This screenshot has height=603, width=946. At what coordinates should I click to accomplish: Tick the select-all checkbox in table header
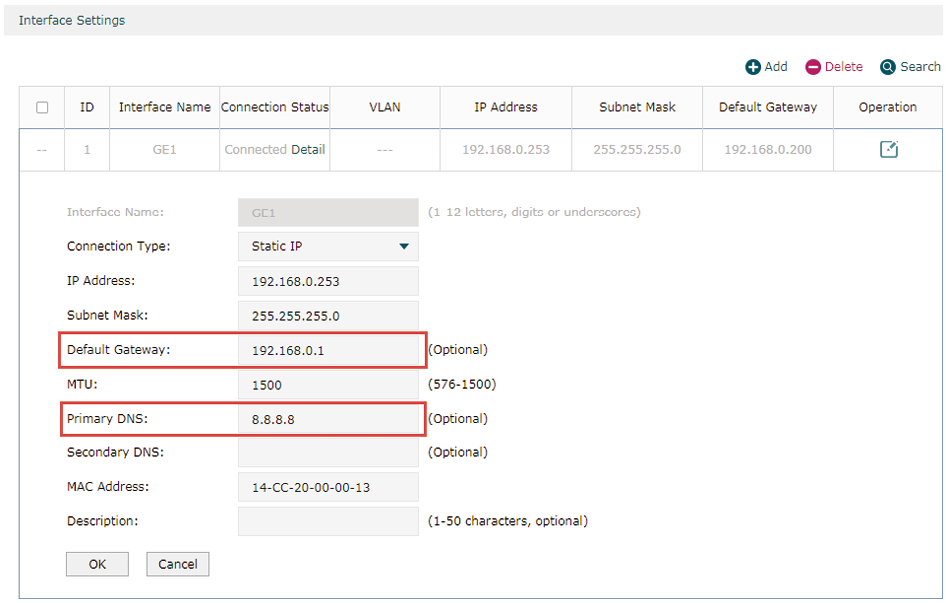(42, 107)
